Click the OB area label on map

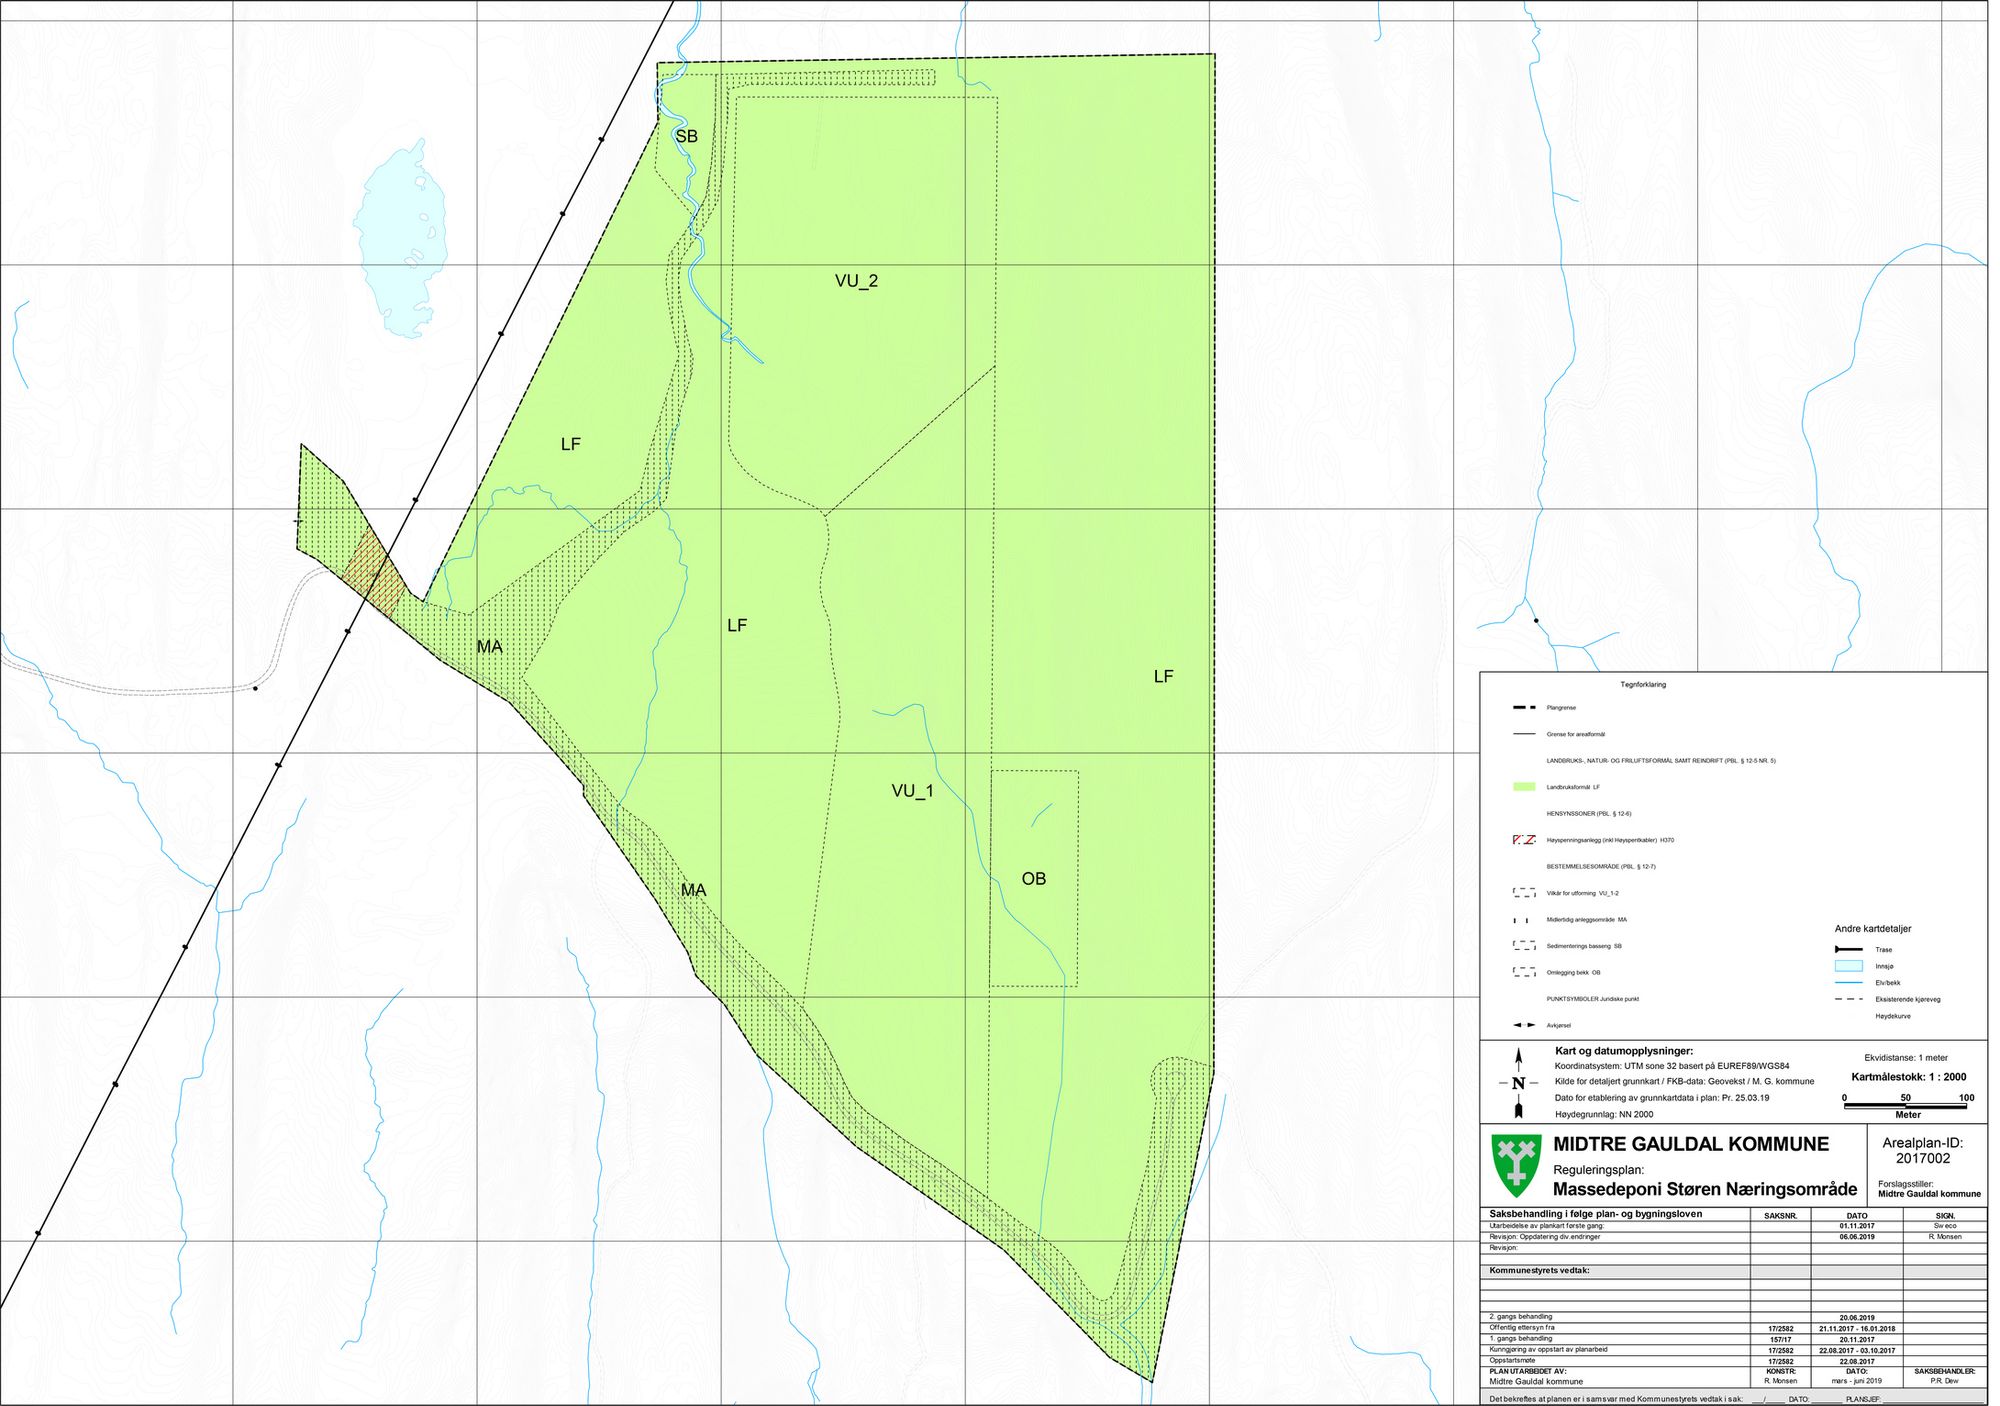tap(1033, 879)
